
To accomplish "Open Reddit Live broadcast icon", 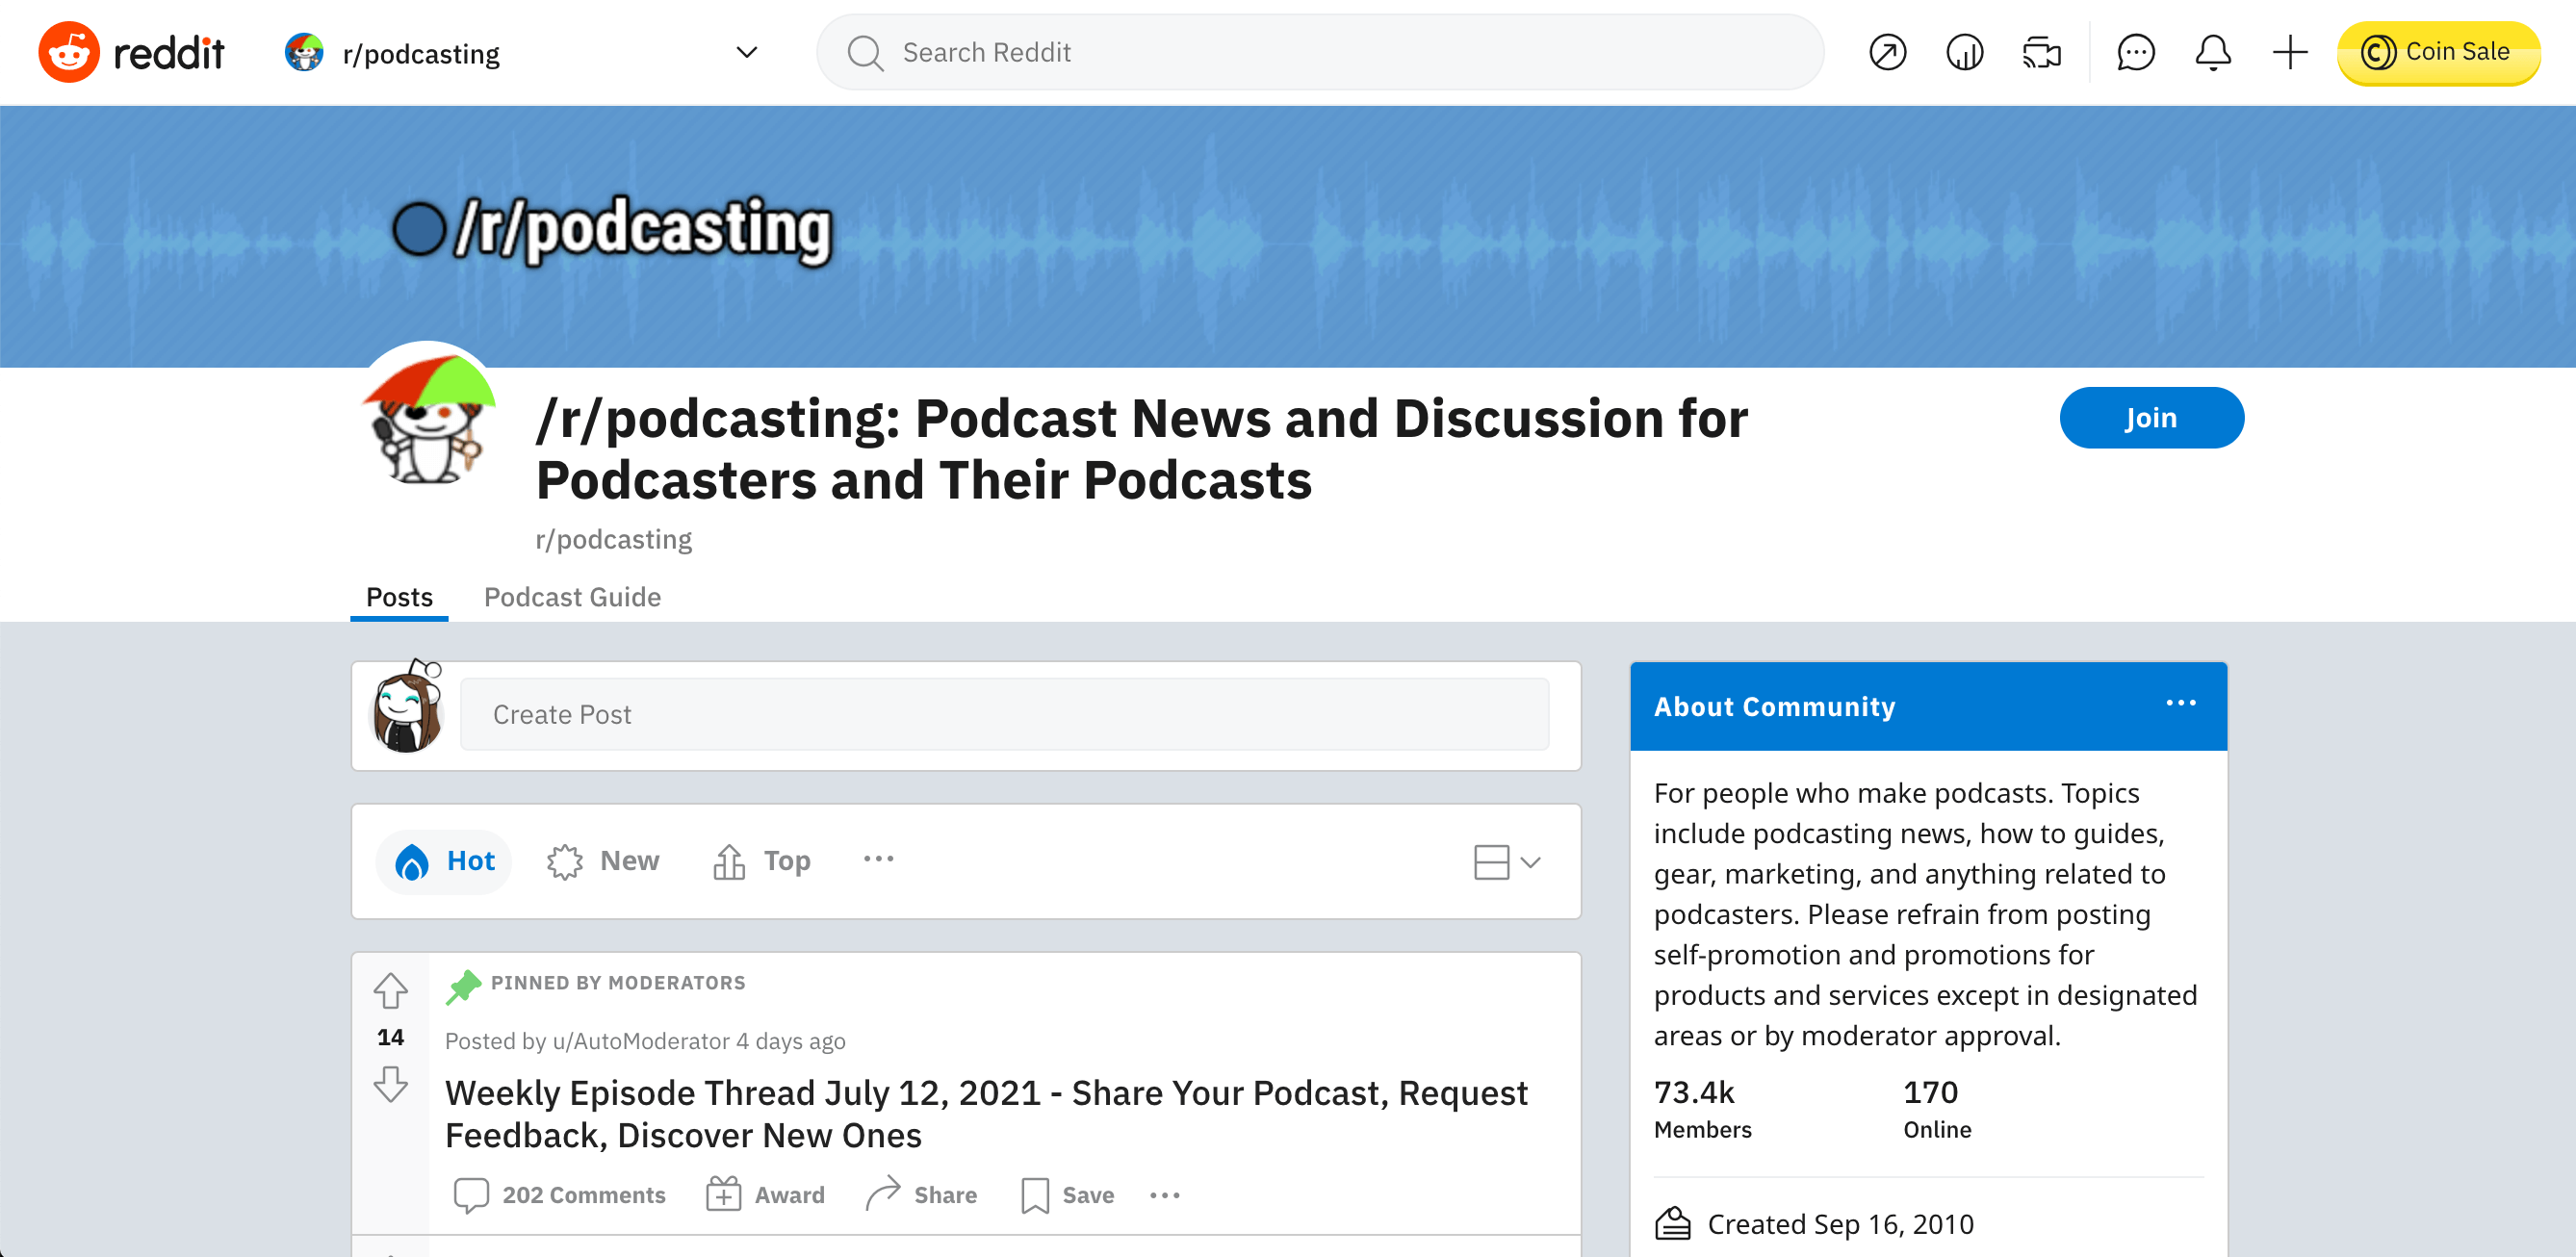I will [x=2041, y=52].
